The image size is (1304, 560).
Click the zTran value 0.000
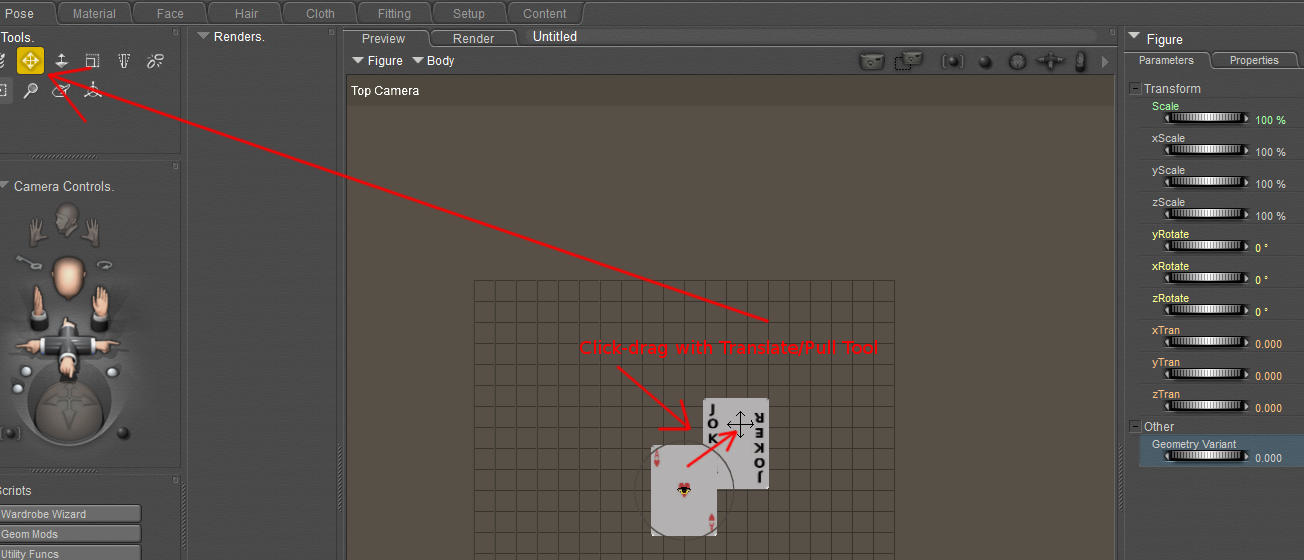[x=1269, y=408]
